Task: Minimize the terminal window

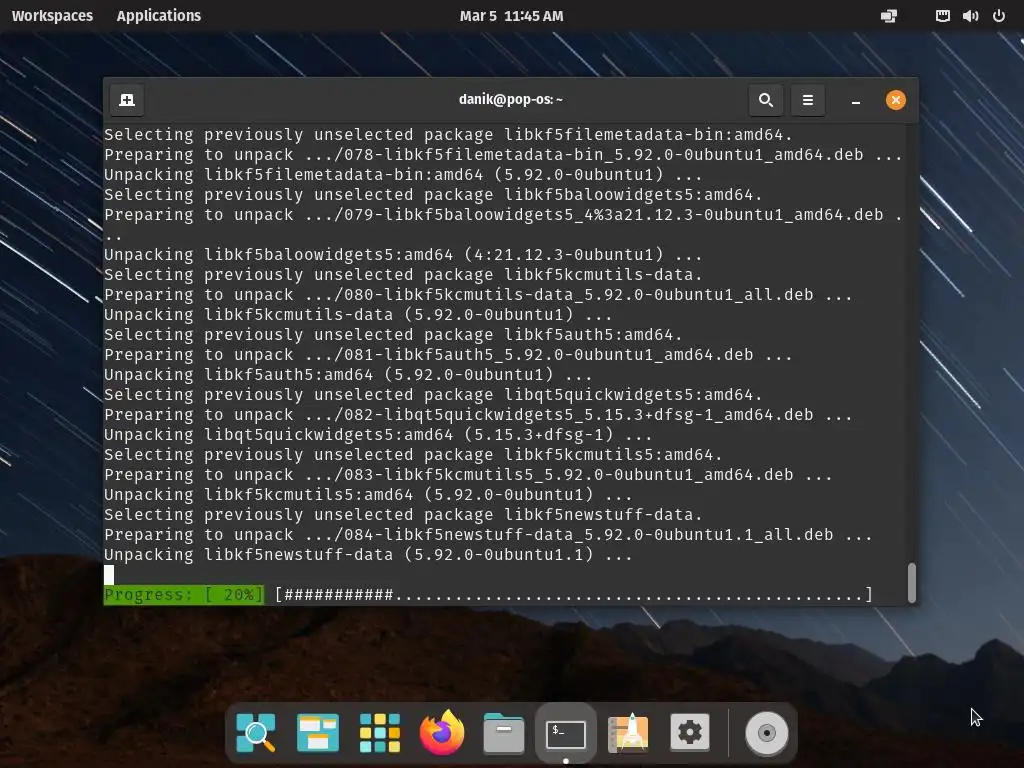Action: click(x=856, y=101)
